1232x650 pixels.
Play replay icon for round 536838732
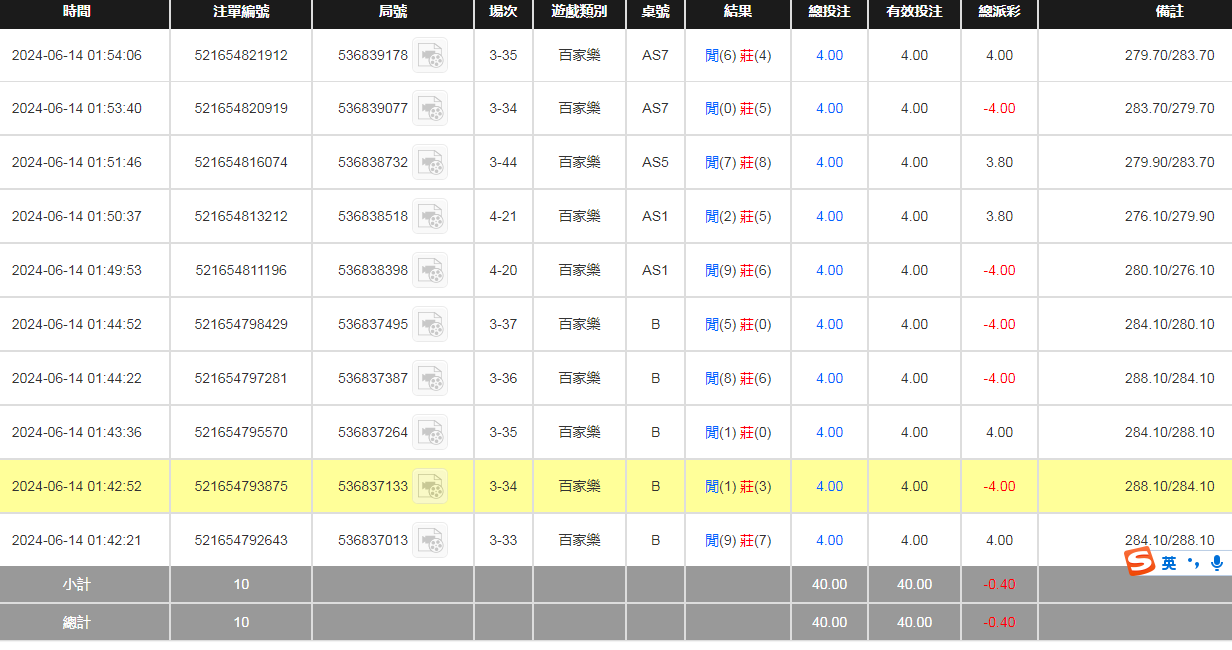(430, 163)
